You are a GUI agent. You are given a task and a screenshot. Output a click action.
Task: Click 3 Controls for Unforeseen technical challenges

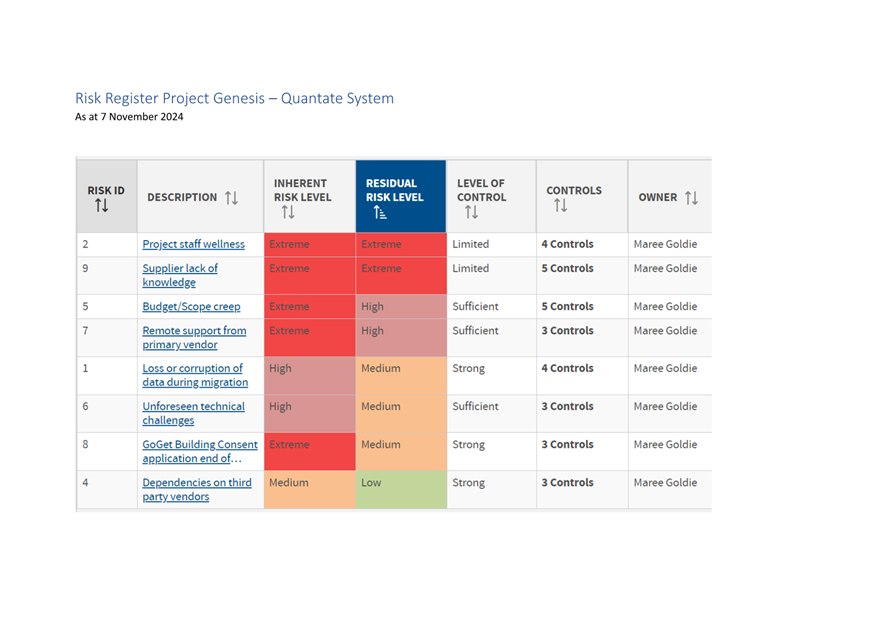click(567, 406)
